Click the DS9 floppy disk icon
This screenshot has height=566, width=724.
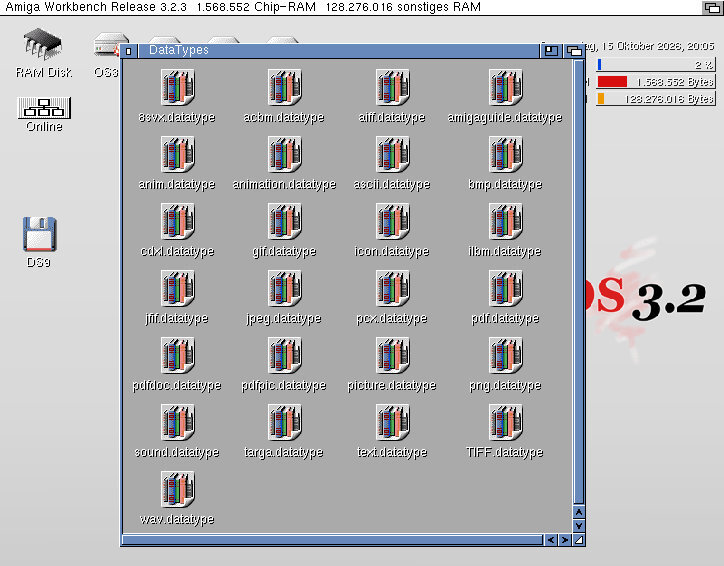[x=40, y=234]
